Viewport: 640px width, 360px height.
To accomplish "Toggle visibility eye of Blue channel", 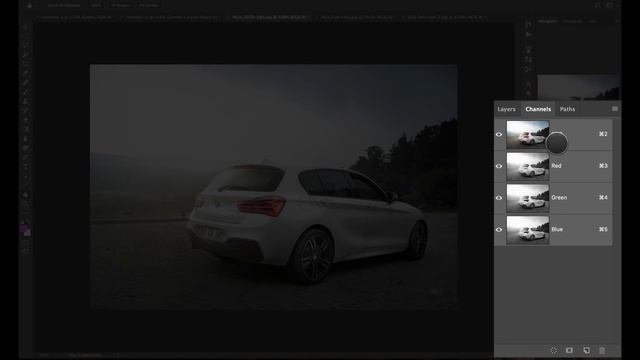I will 499,230.
